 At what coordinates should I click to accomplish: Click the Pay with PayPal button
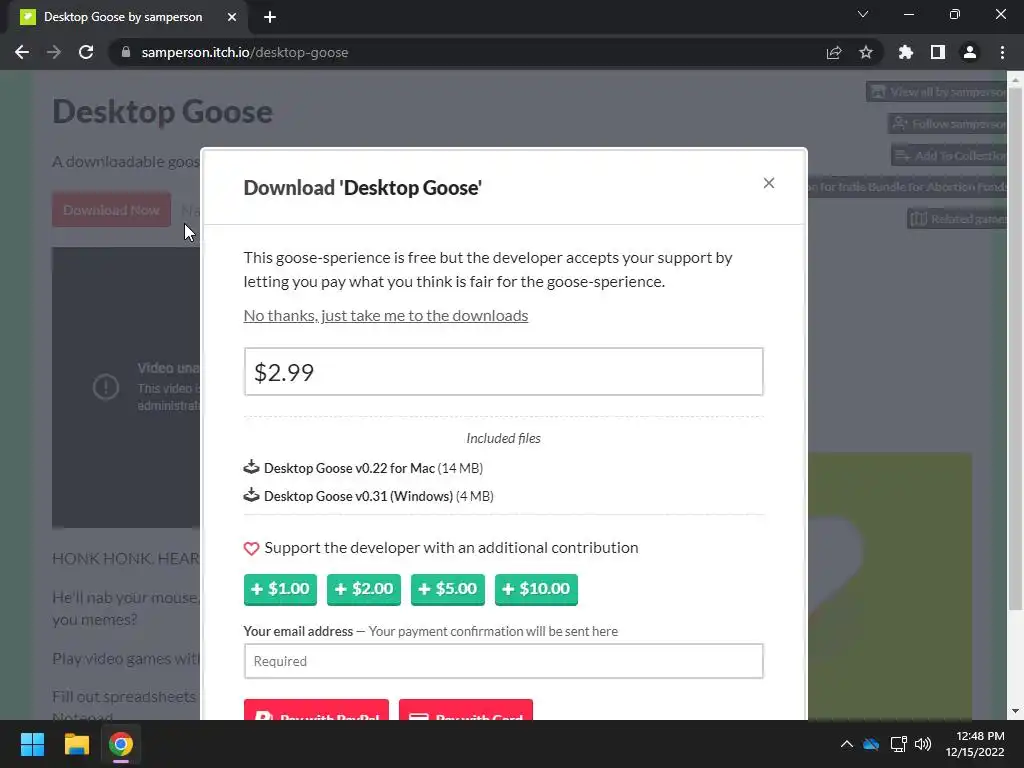coord(316,710)
